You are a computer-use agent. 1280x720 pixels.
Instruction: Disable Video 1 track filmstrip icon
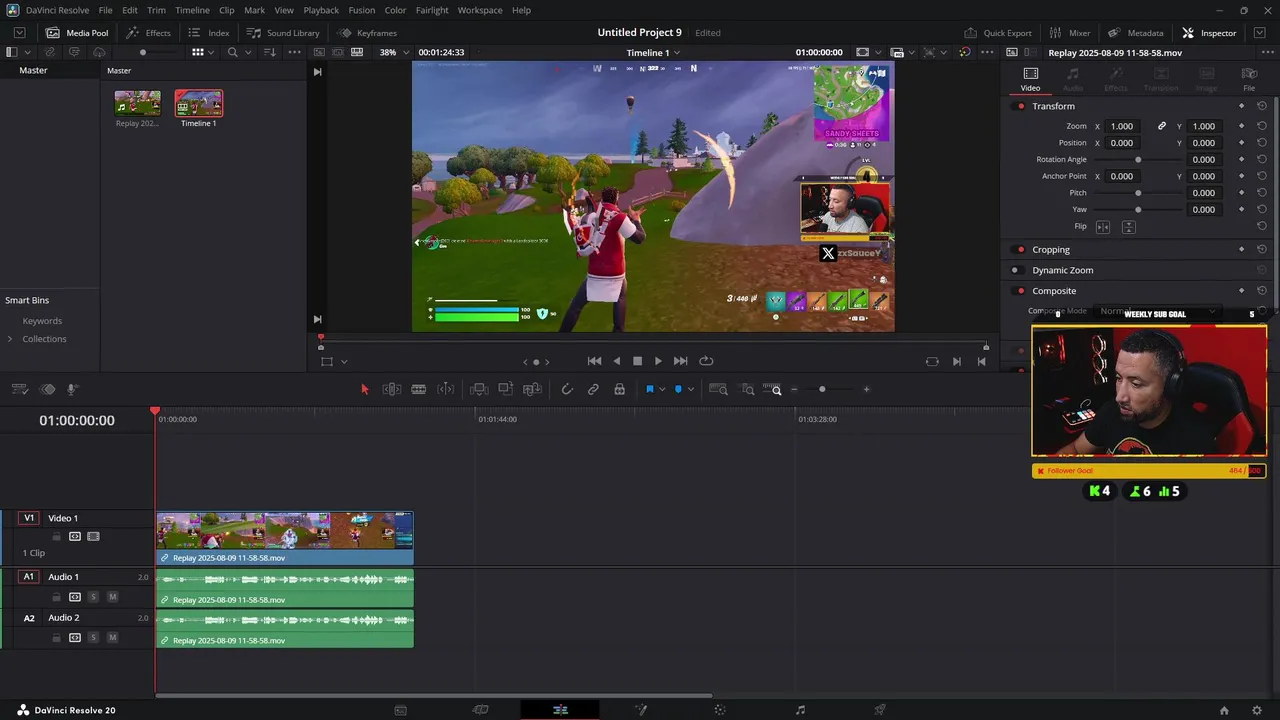[93, 537]
